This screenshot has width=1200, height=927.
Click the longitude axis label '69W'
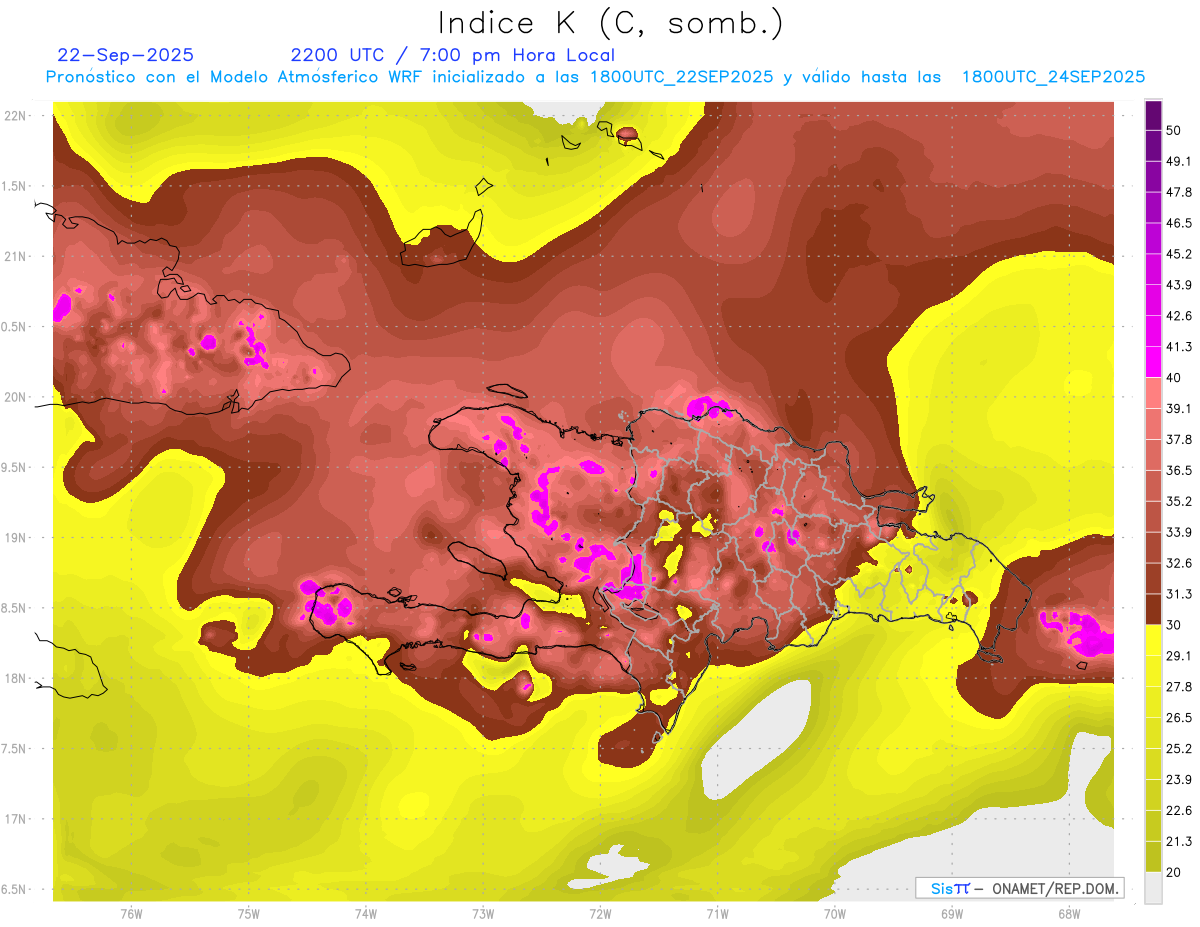[952, 914]
